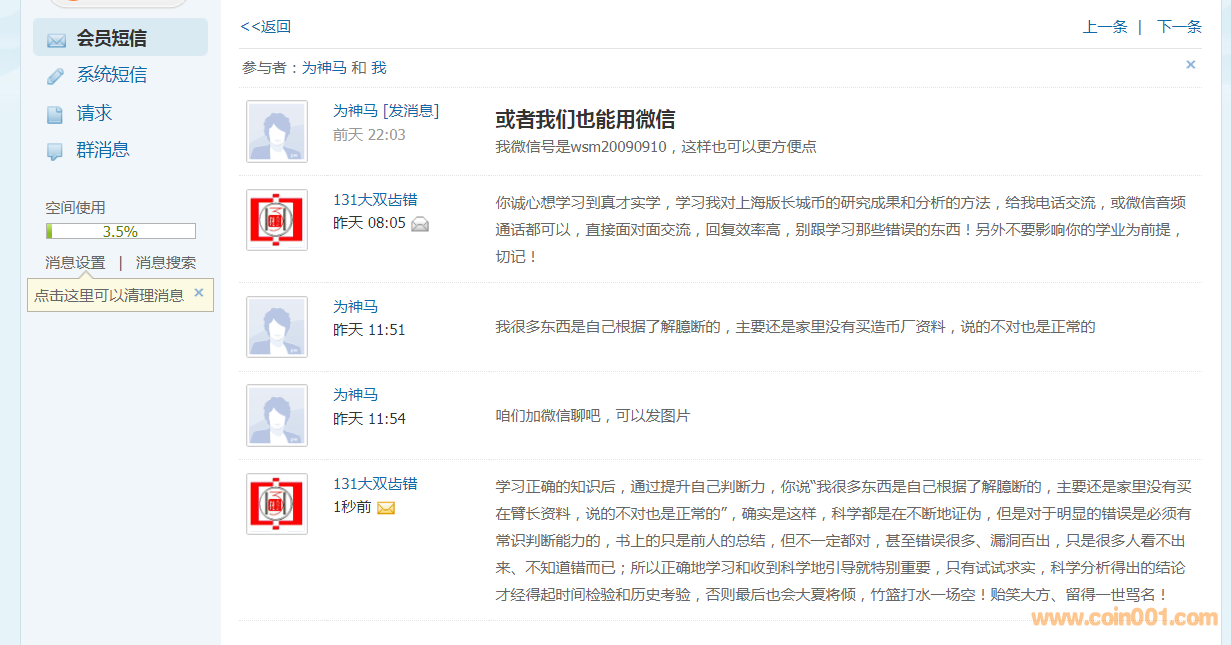1231x645 pixels.
Task: Go back via the <<返回 link
Action: coord(265,27)
